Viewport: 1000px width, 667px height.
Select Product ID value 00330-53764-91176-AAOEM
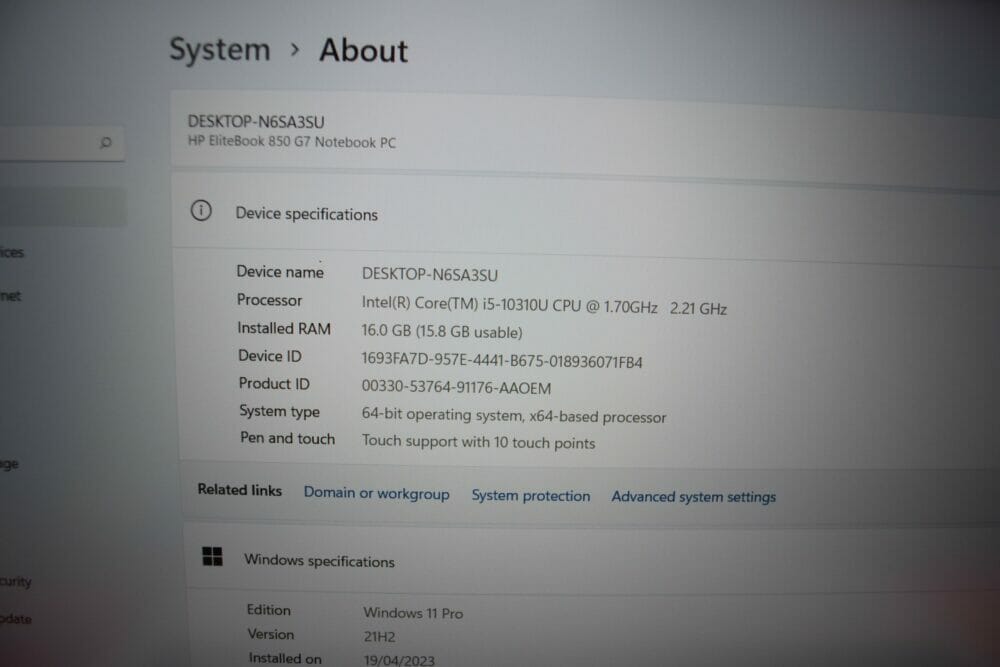456,387
